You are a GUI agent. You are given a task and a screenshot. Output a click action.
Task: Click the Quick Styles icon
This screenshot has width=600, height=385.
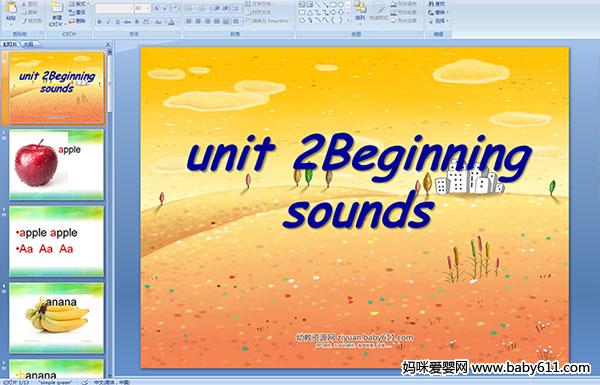click(379, 11)
